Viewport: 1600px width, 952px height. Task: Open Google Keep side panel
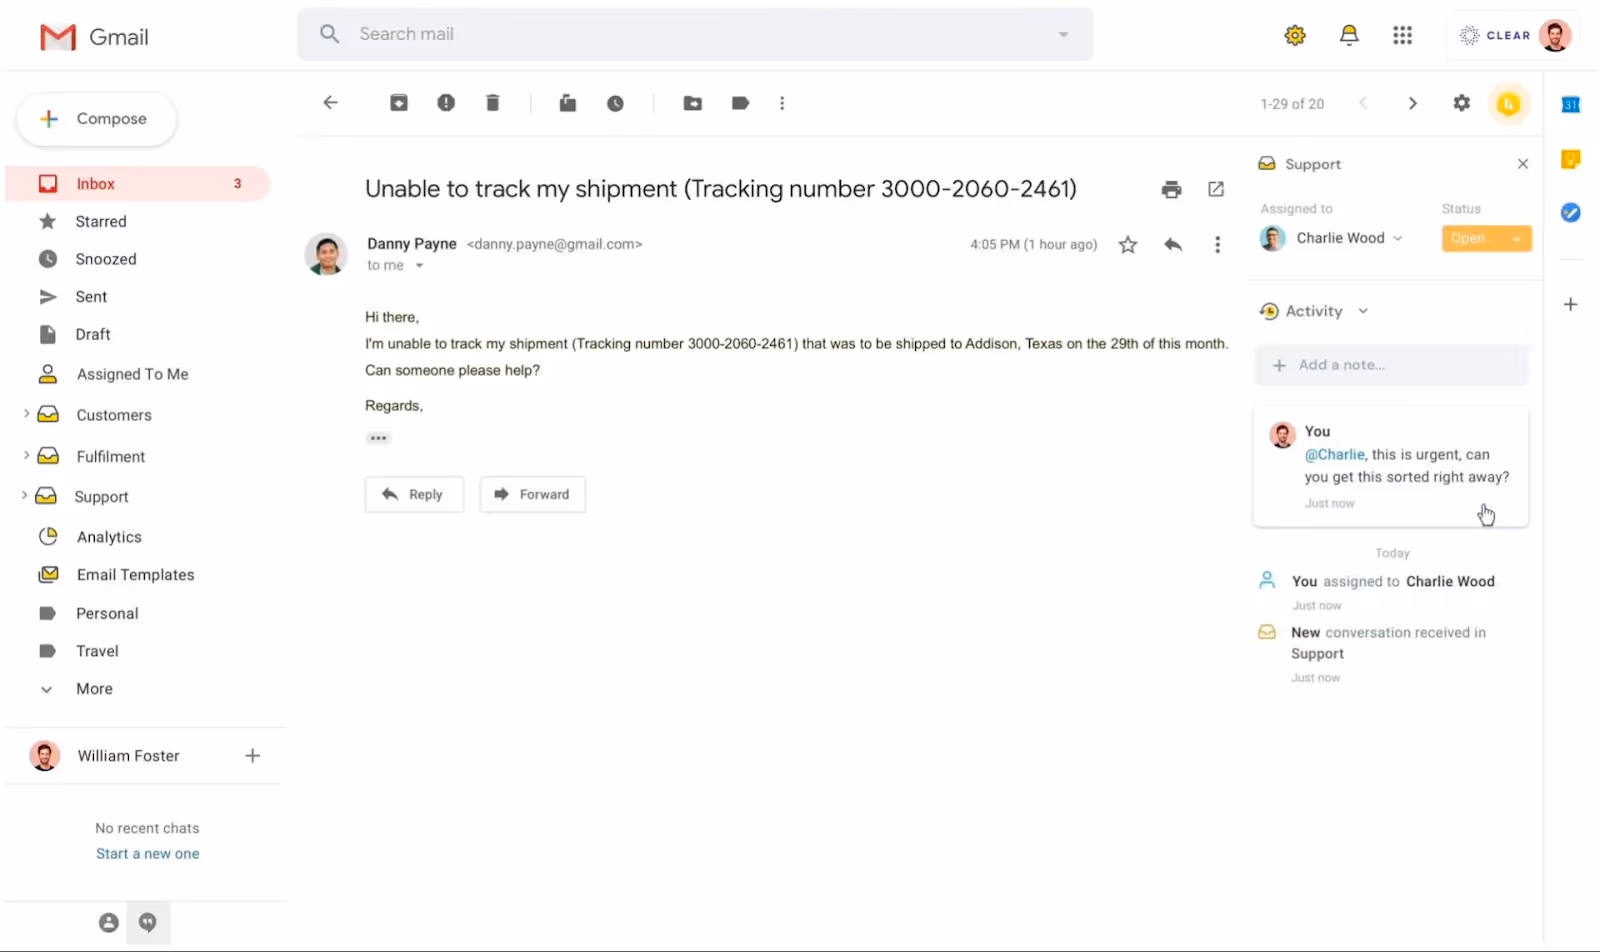(x=1571, y=159)
